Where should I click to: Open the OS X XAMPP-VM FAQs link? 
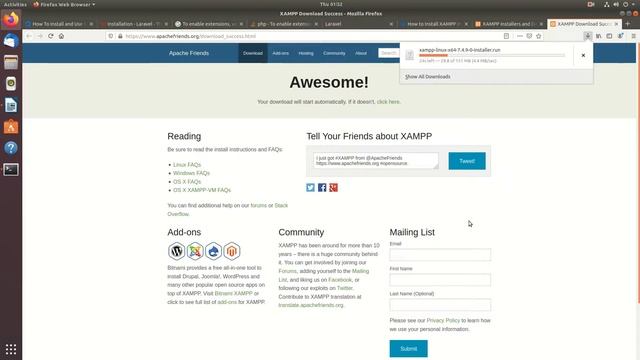click(x=202, y=190)
